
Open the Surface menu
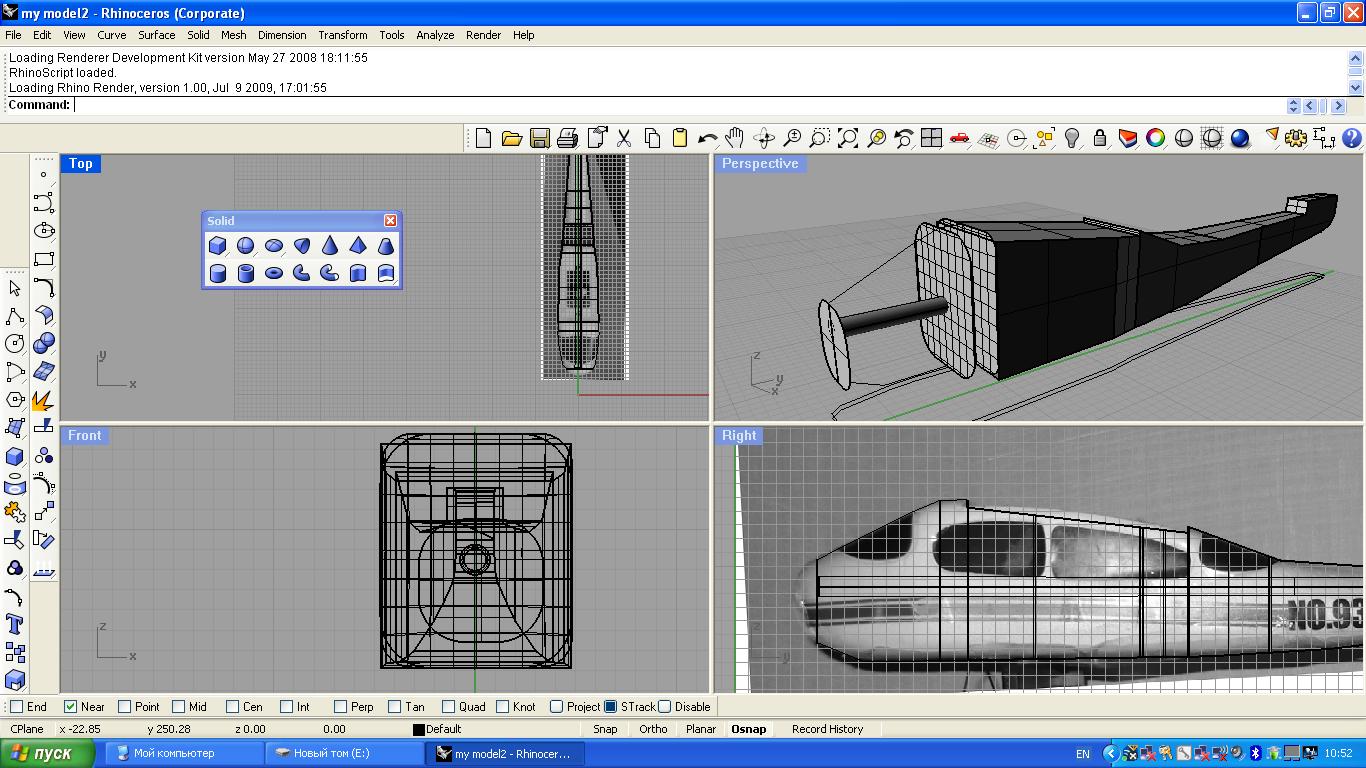pyautogui.click(x=156, y=35)
